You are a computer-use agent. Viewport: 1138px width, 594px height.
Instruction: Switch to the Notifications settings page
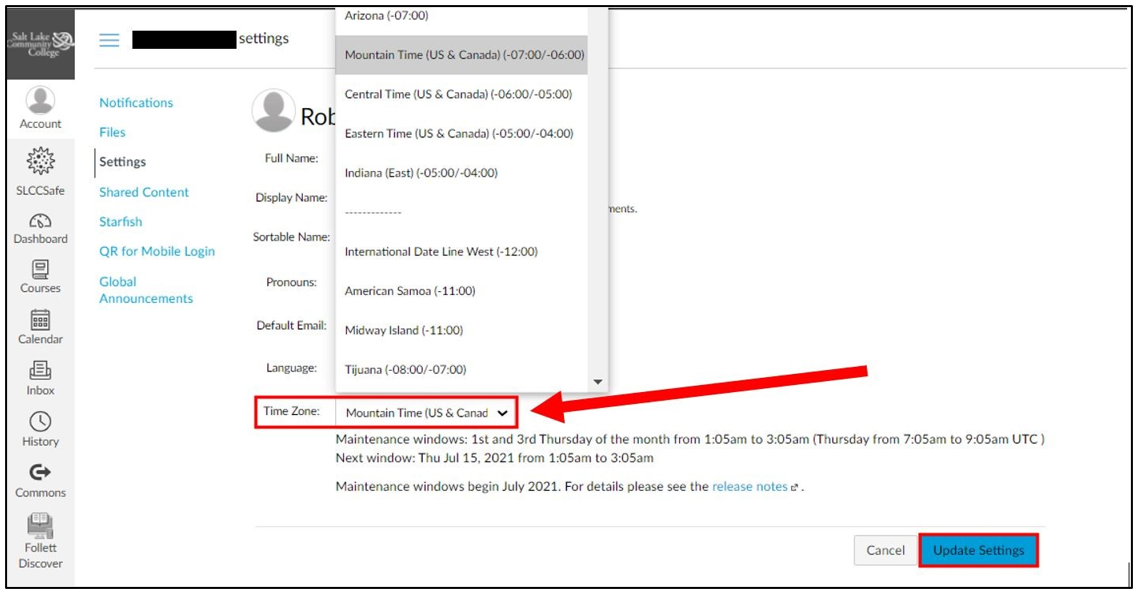[x=135, y=102]
